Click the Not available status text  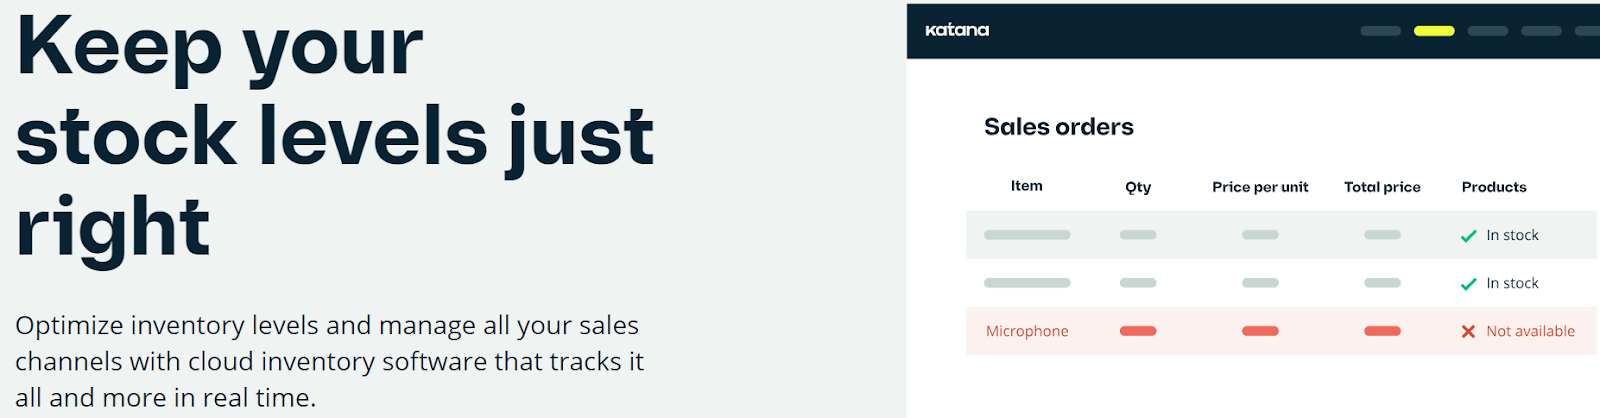[1530, 331]
